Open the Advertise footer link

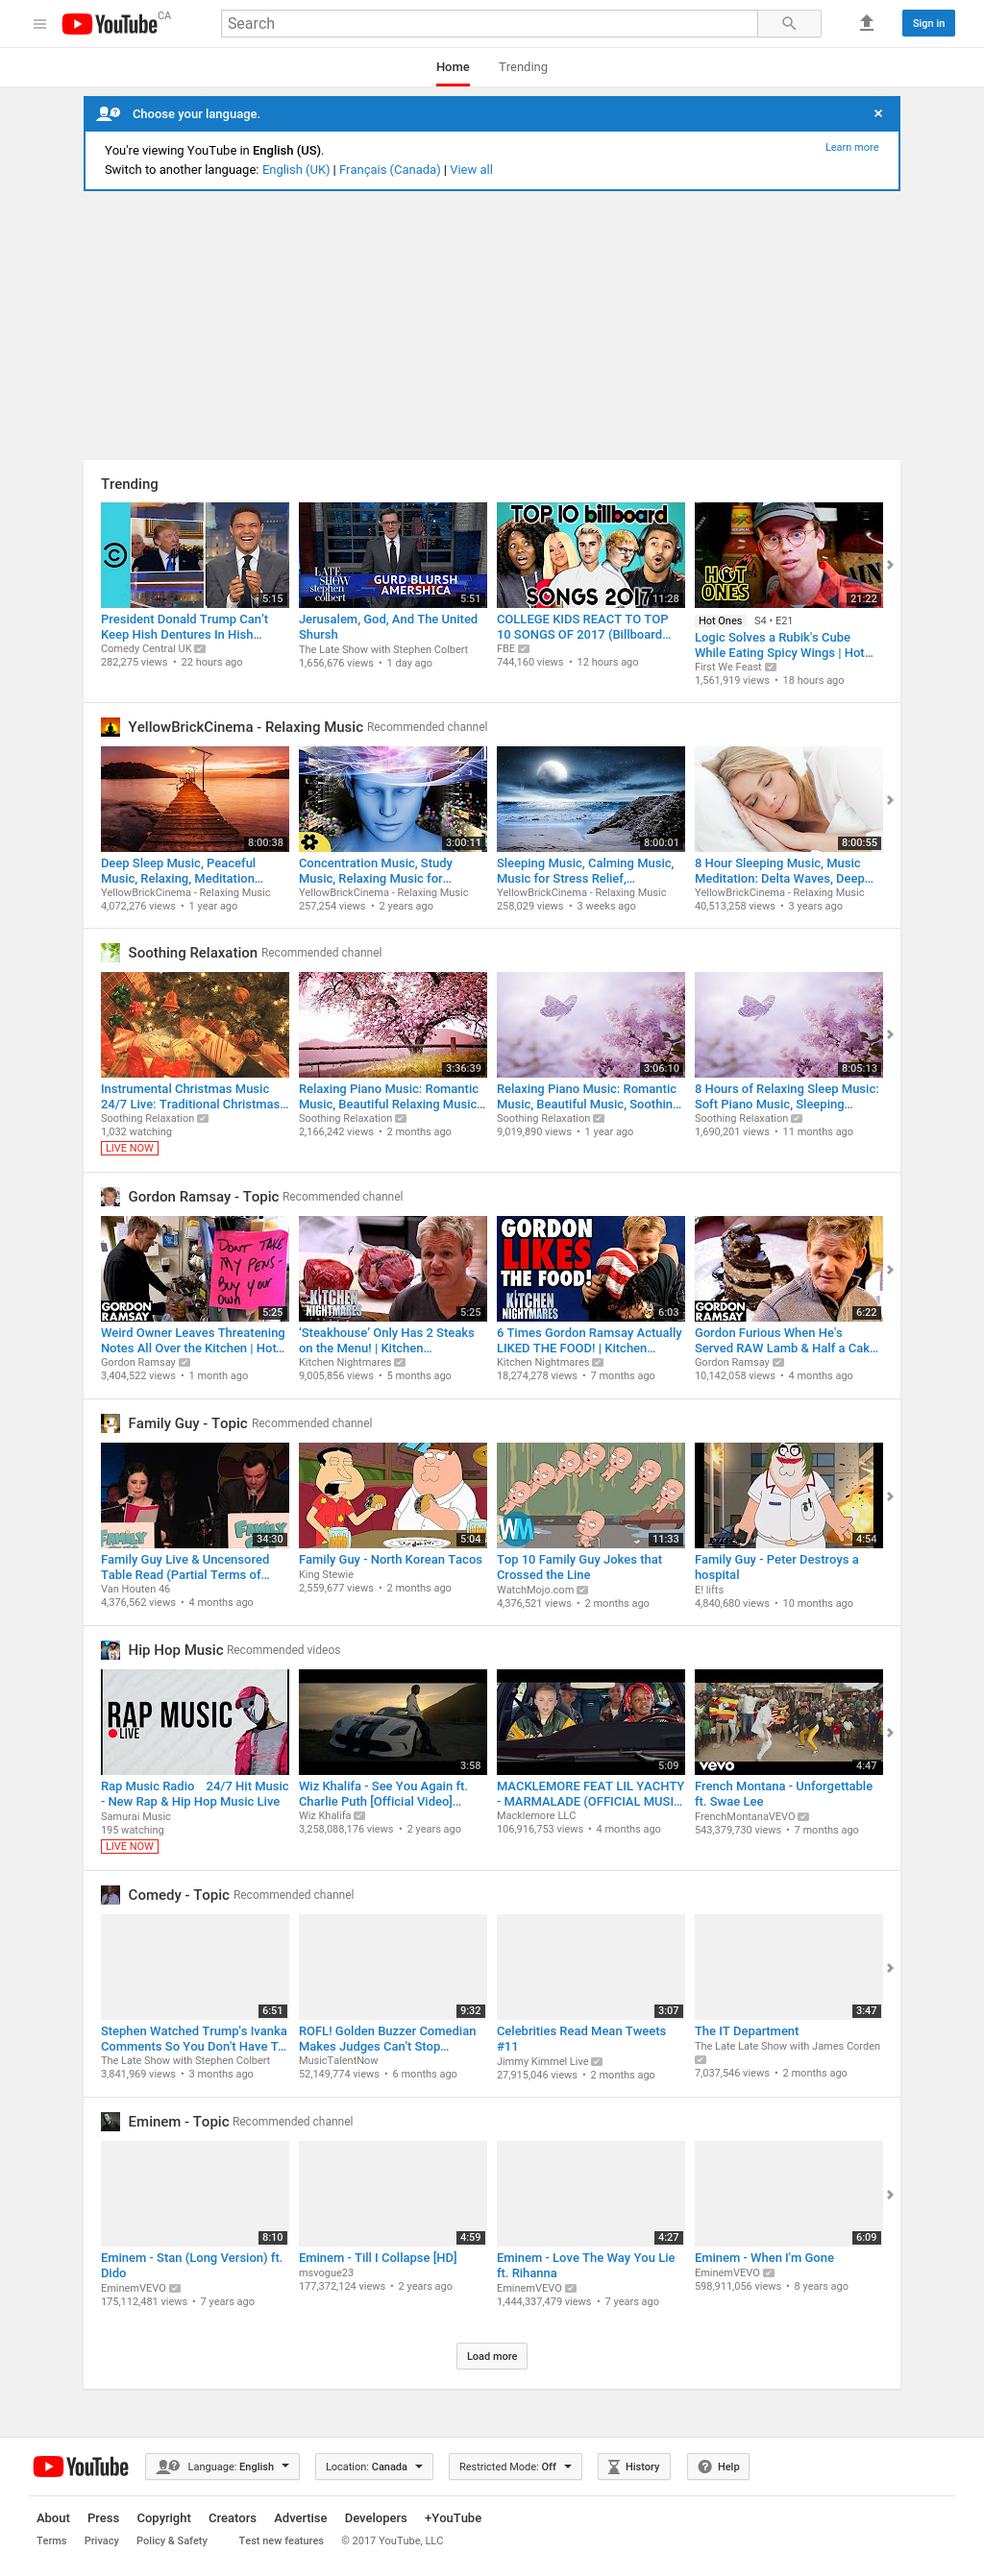[x=301, y=2518]
